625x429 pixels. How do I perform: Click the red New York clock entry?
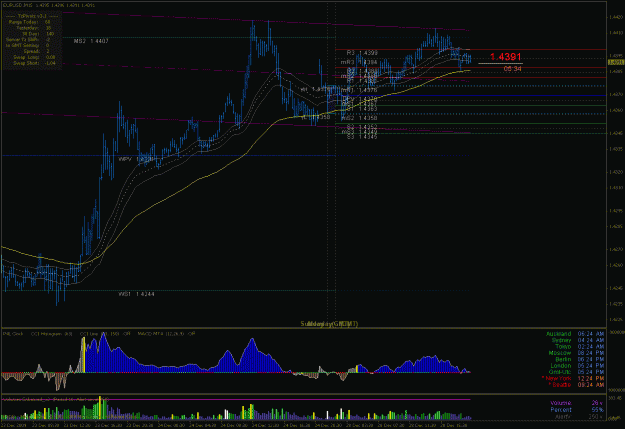(x=573, y=378)
